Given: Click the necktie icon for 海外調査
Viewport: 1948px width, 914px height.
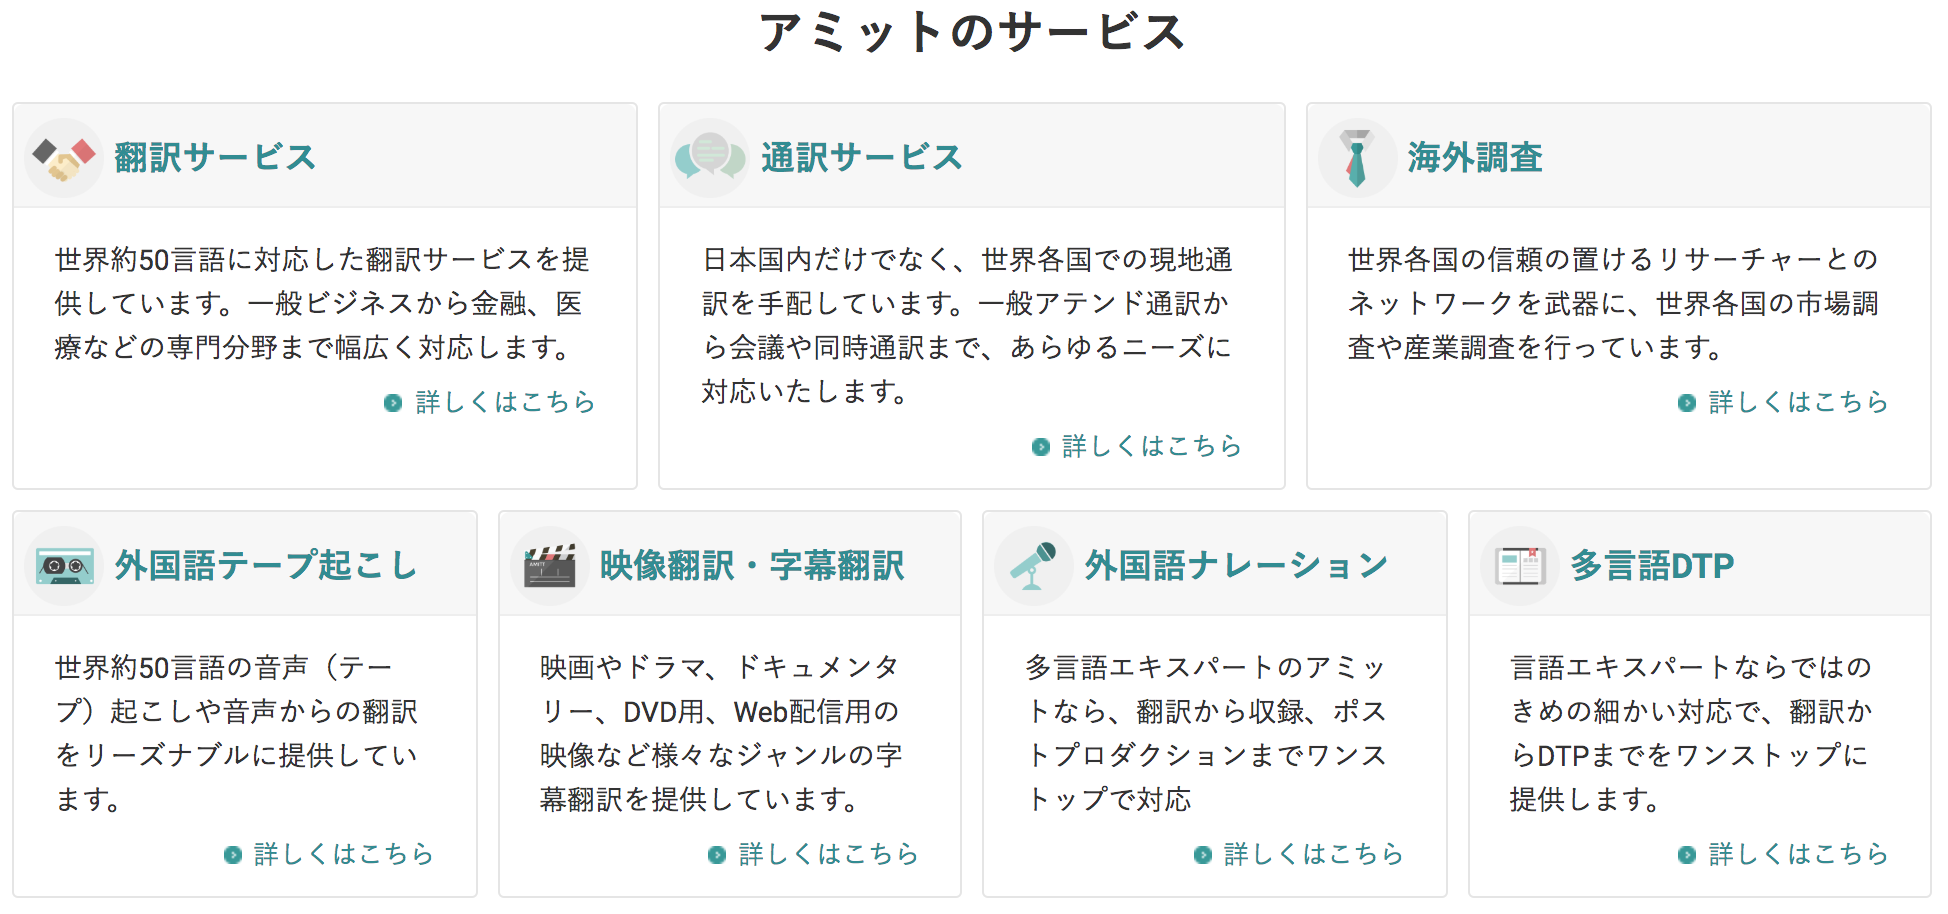Looking at the screenshot, I should click(x=1357, y=157).
